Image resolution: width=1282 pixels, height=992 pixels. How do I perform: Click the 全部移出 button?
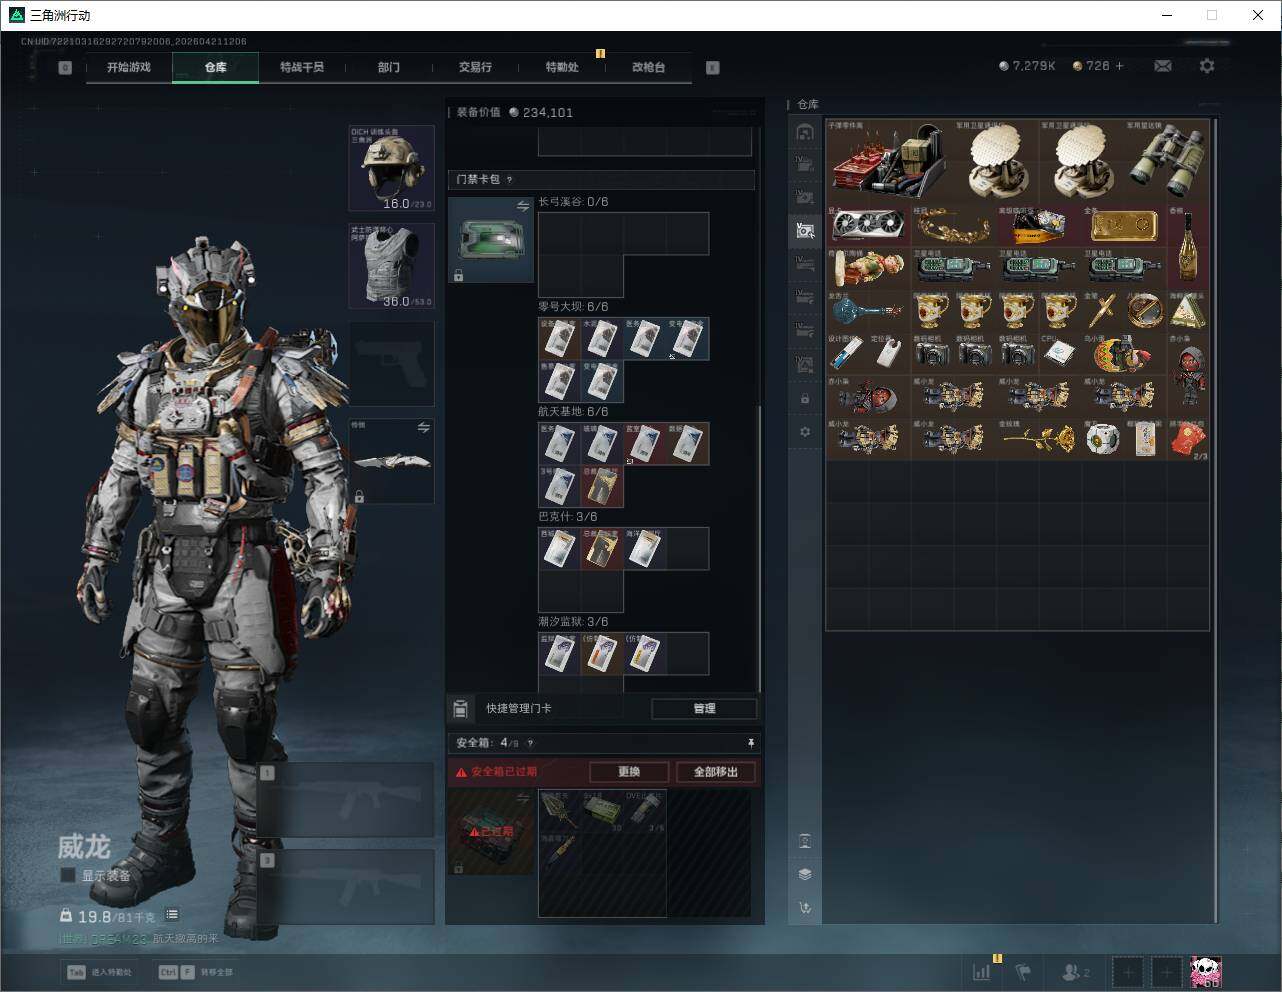click(716, 772)
